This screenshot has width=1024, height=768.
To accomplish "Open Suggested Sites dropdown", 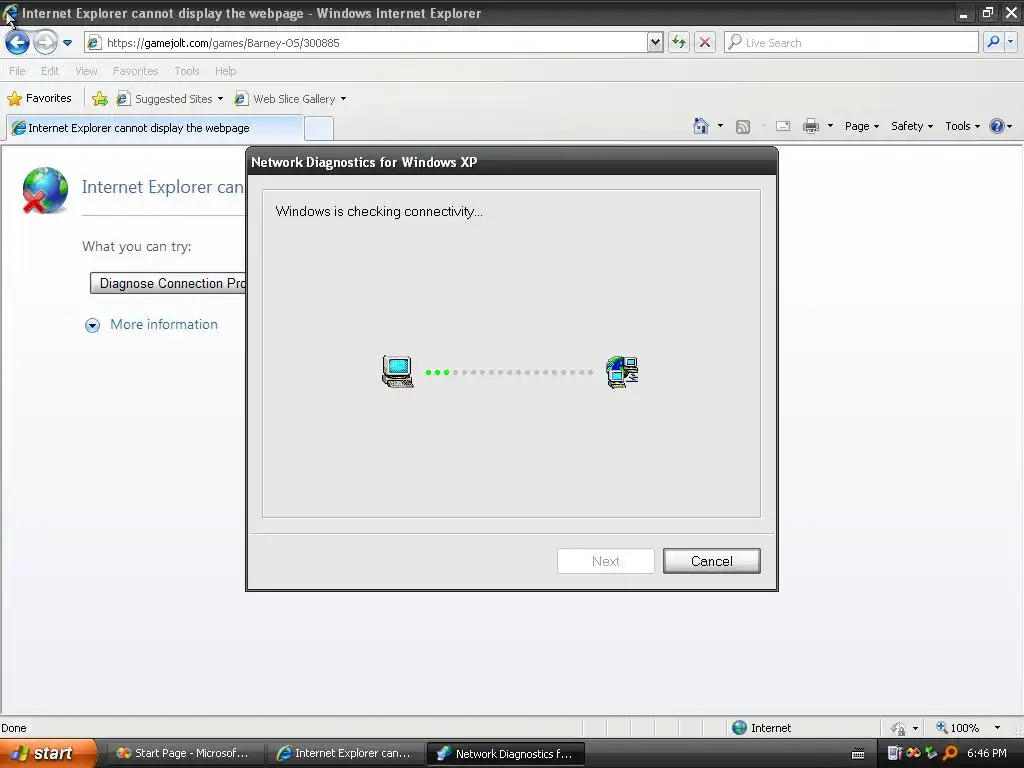I will [170, 99].
